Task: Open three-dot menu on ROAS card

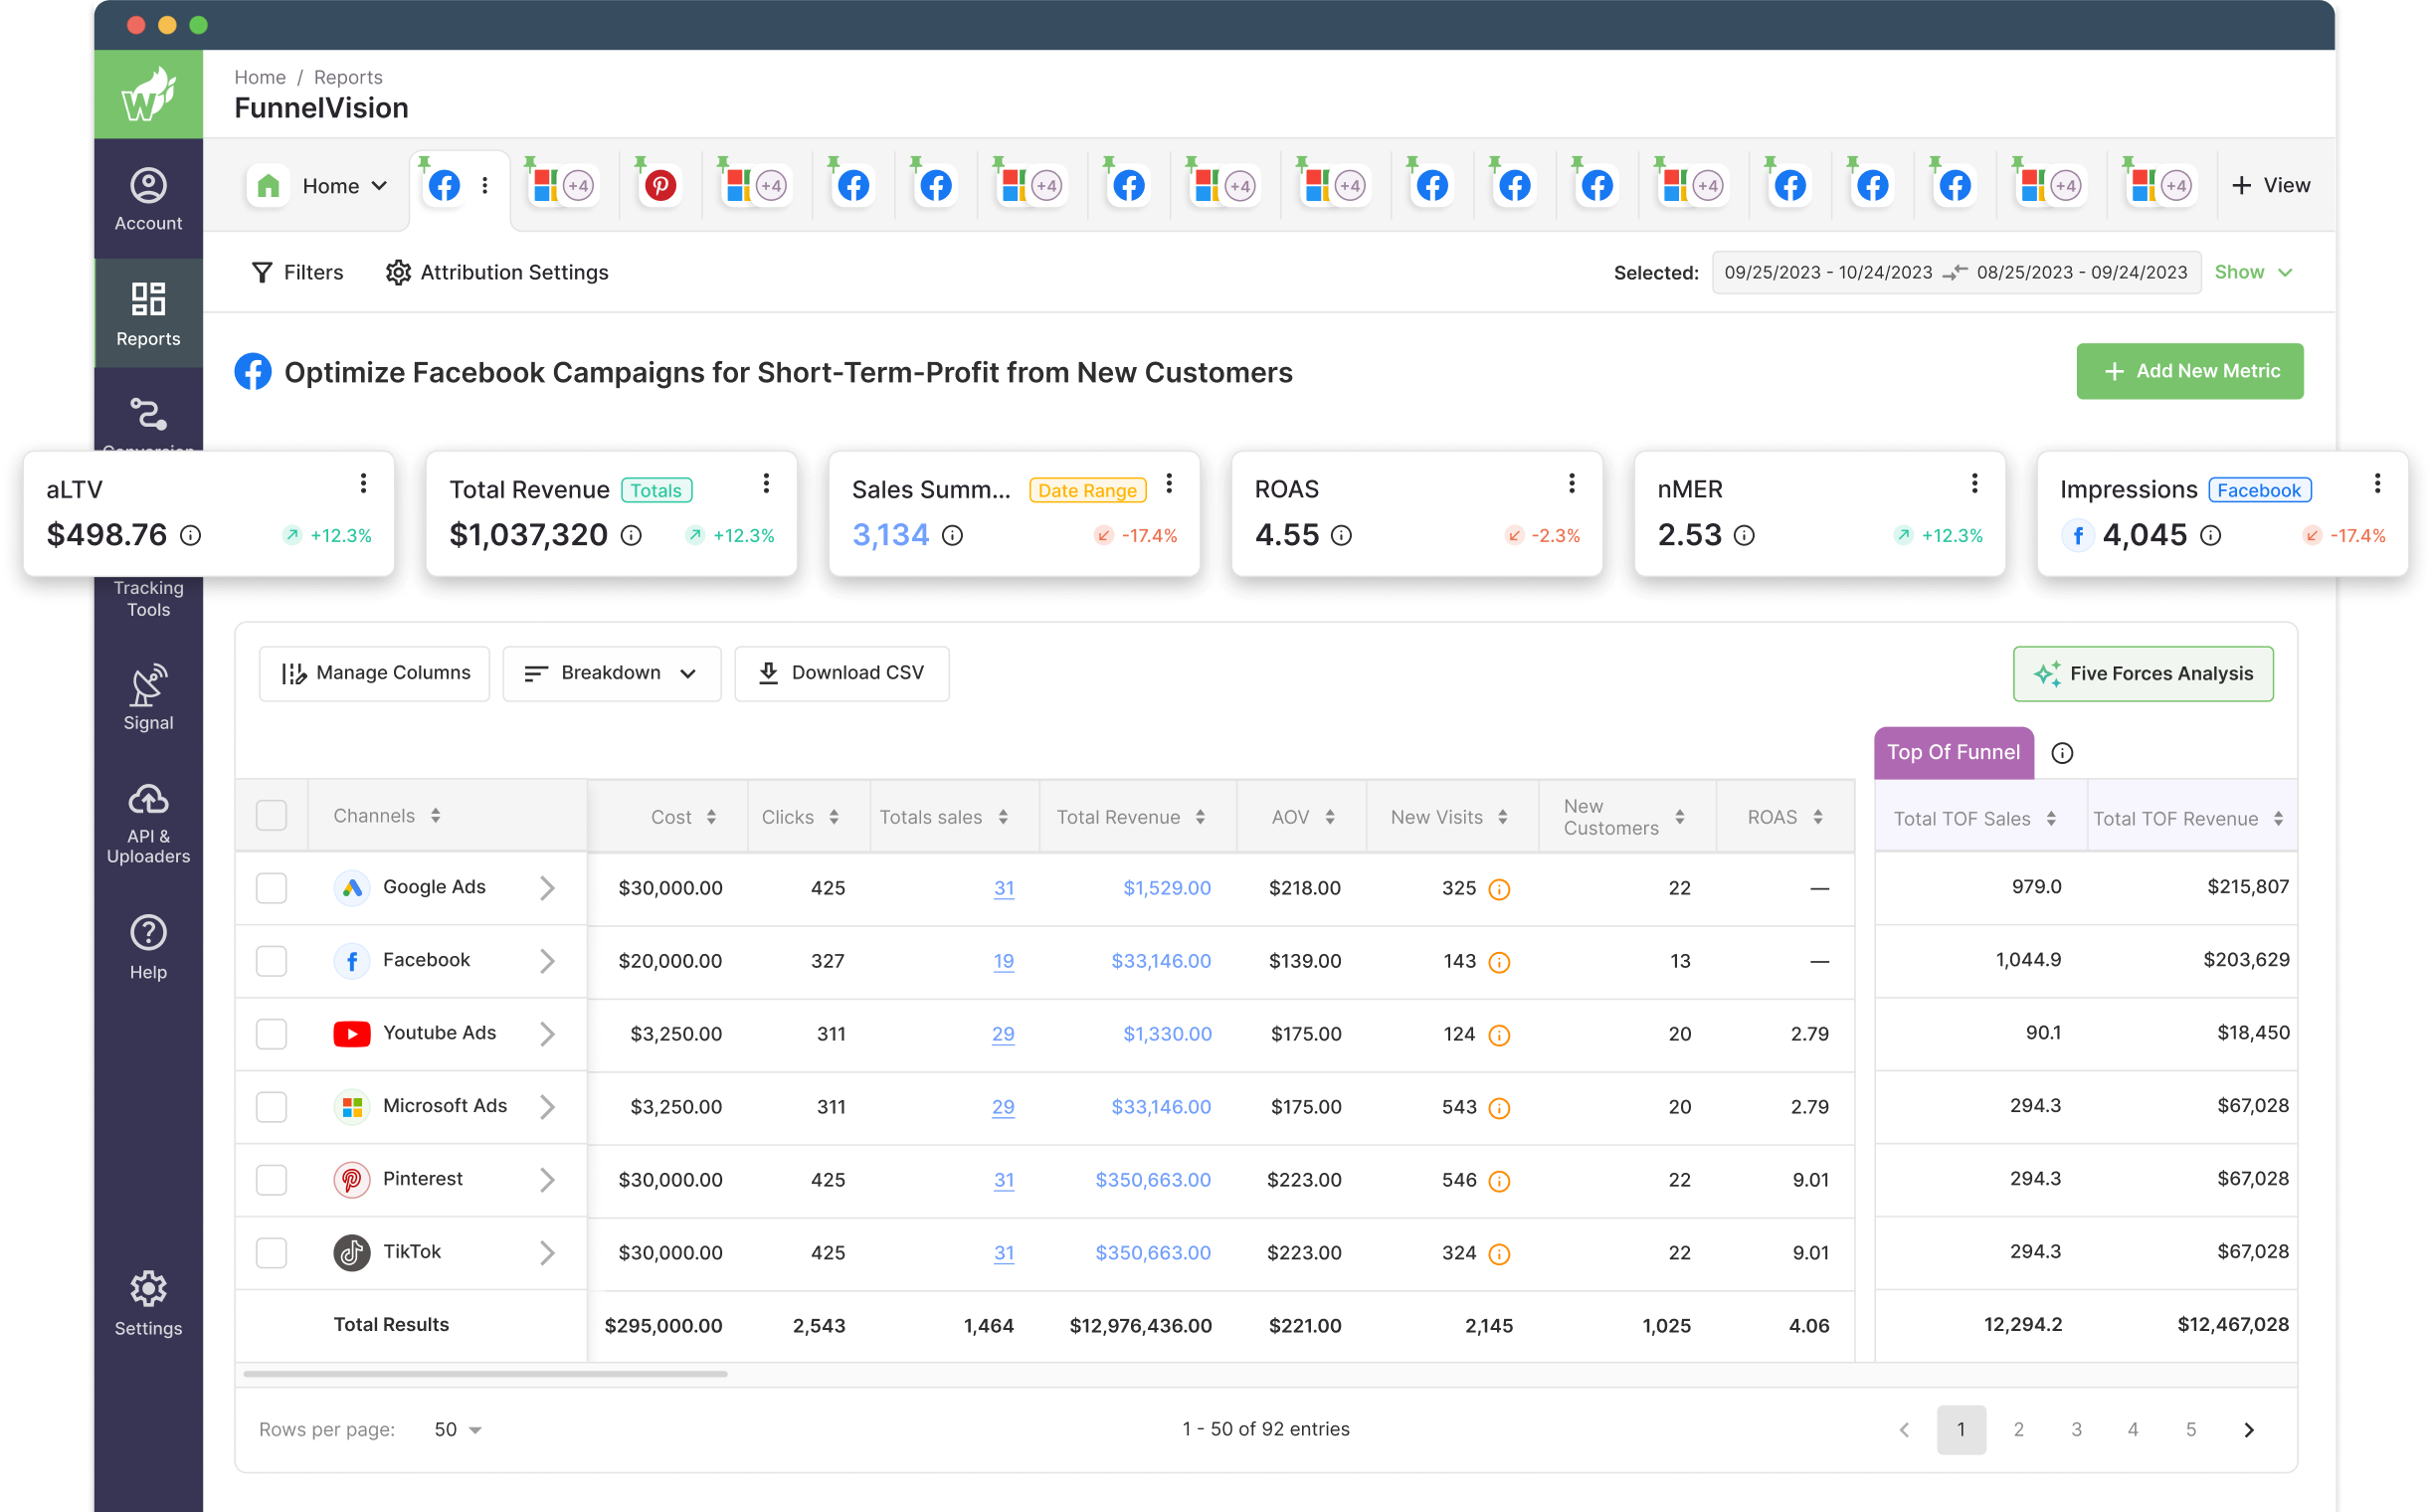Action: (x=1571, y=484)
